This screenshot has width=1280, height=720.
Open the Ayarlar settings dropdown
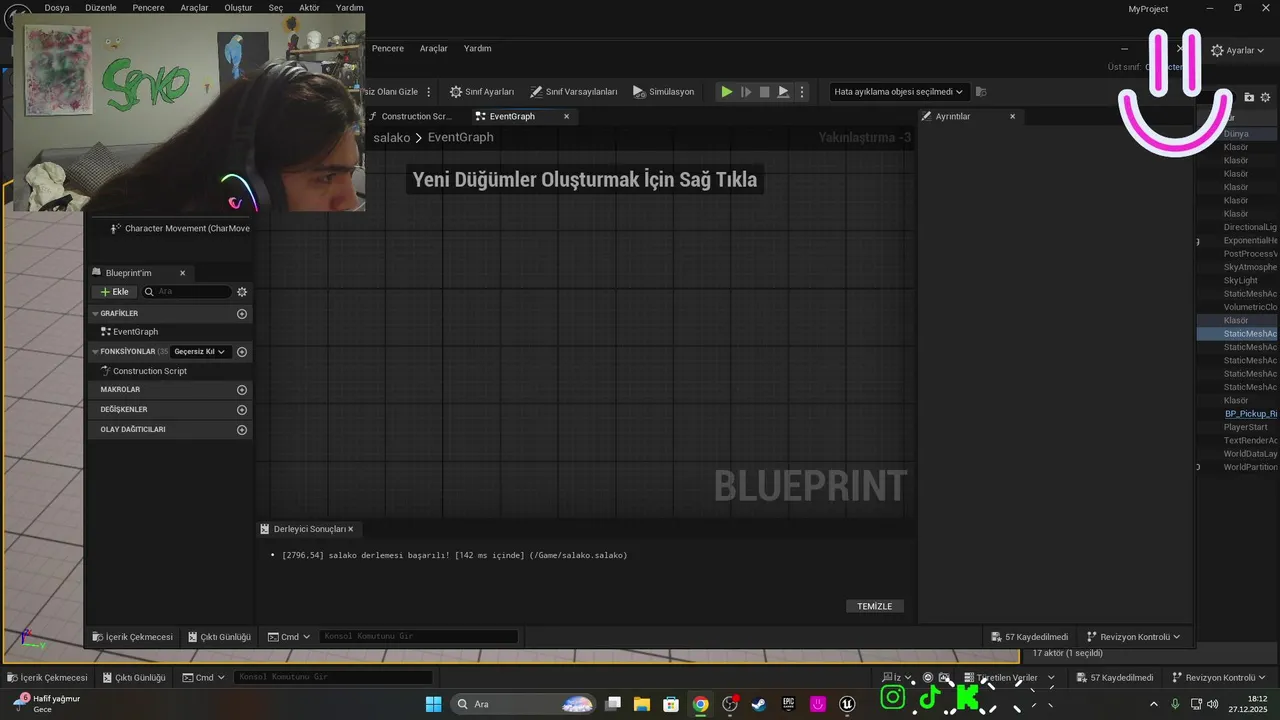pos(1238,50)
